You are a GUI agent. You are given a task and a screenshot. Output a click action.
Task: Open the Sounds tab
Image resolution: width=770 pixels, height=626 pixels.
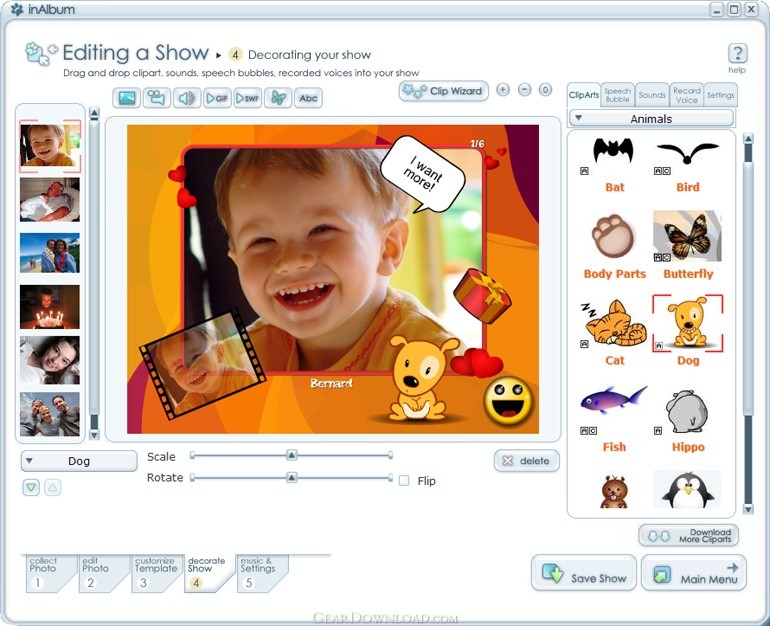click(x=652, y=95)
